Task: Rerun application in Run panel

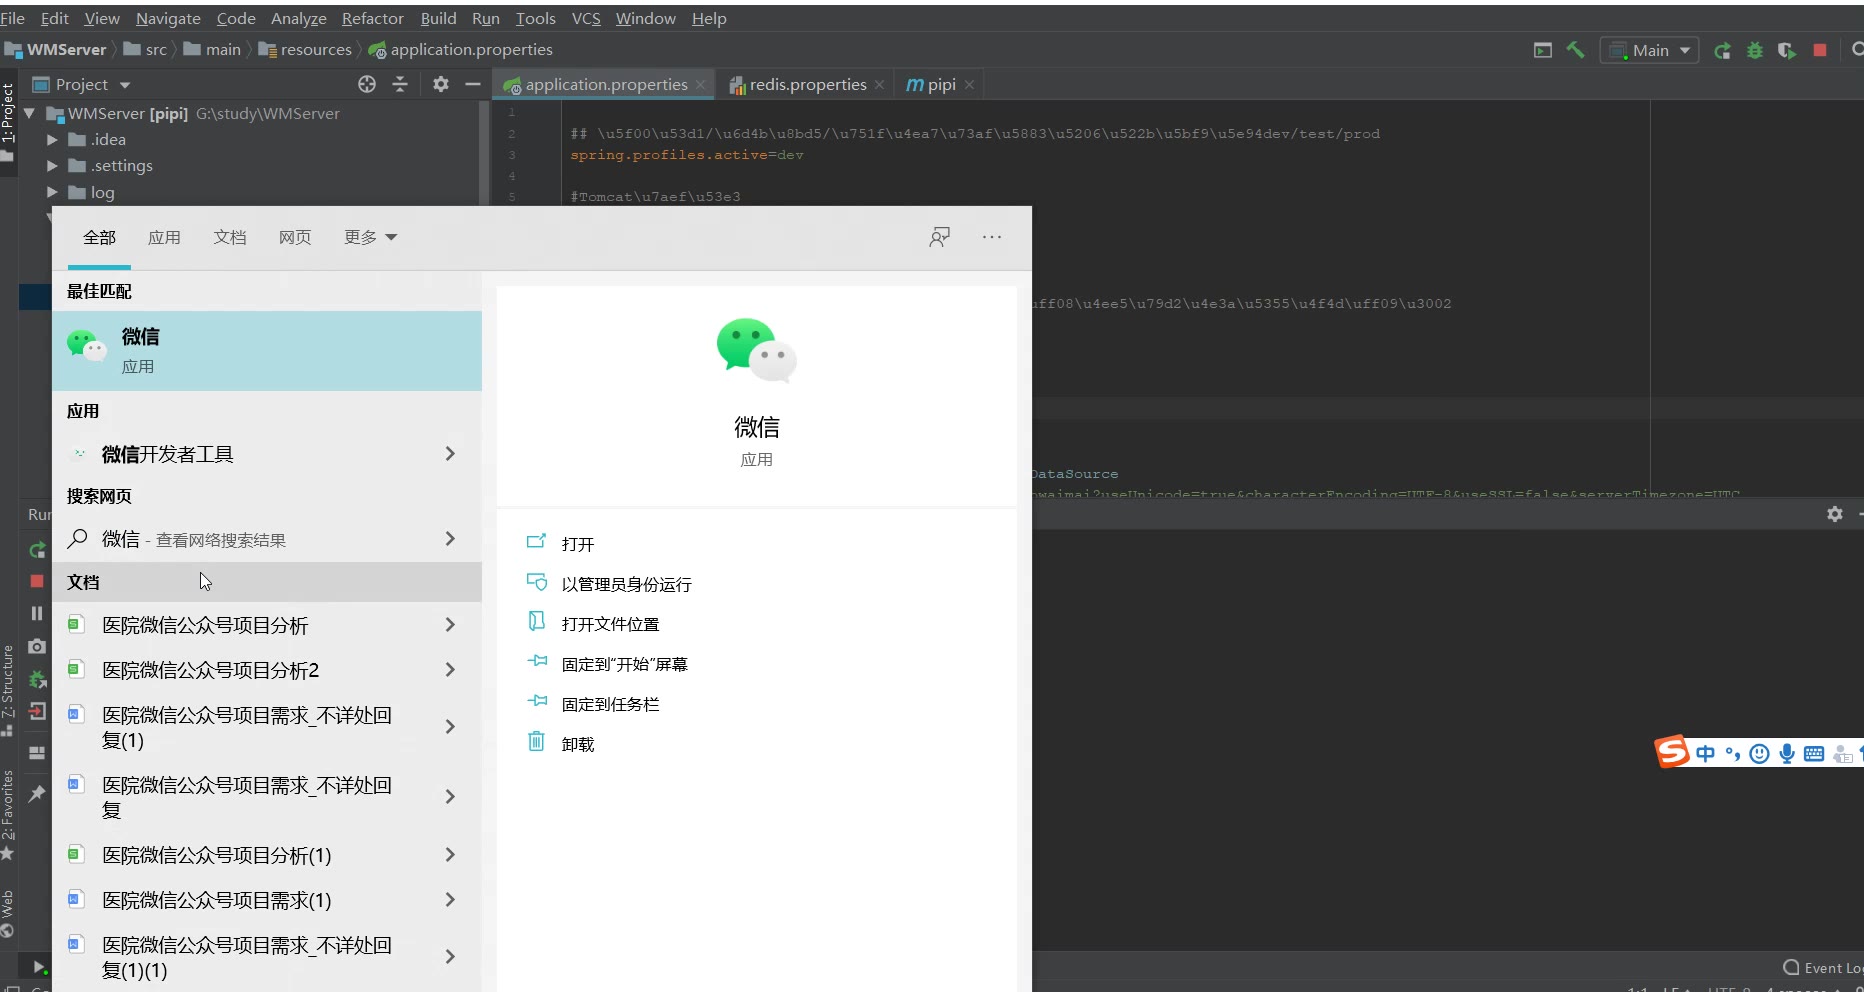Action: pyautogui.click(x=37, y=549)
